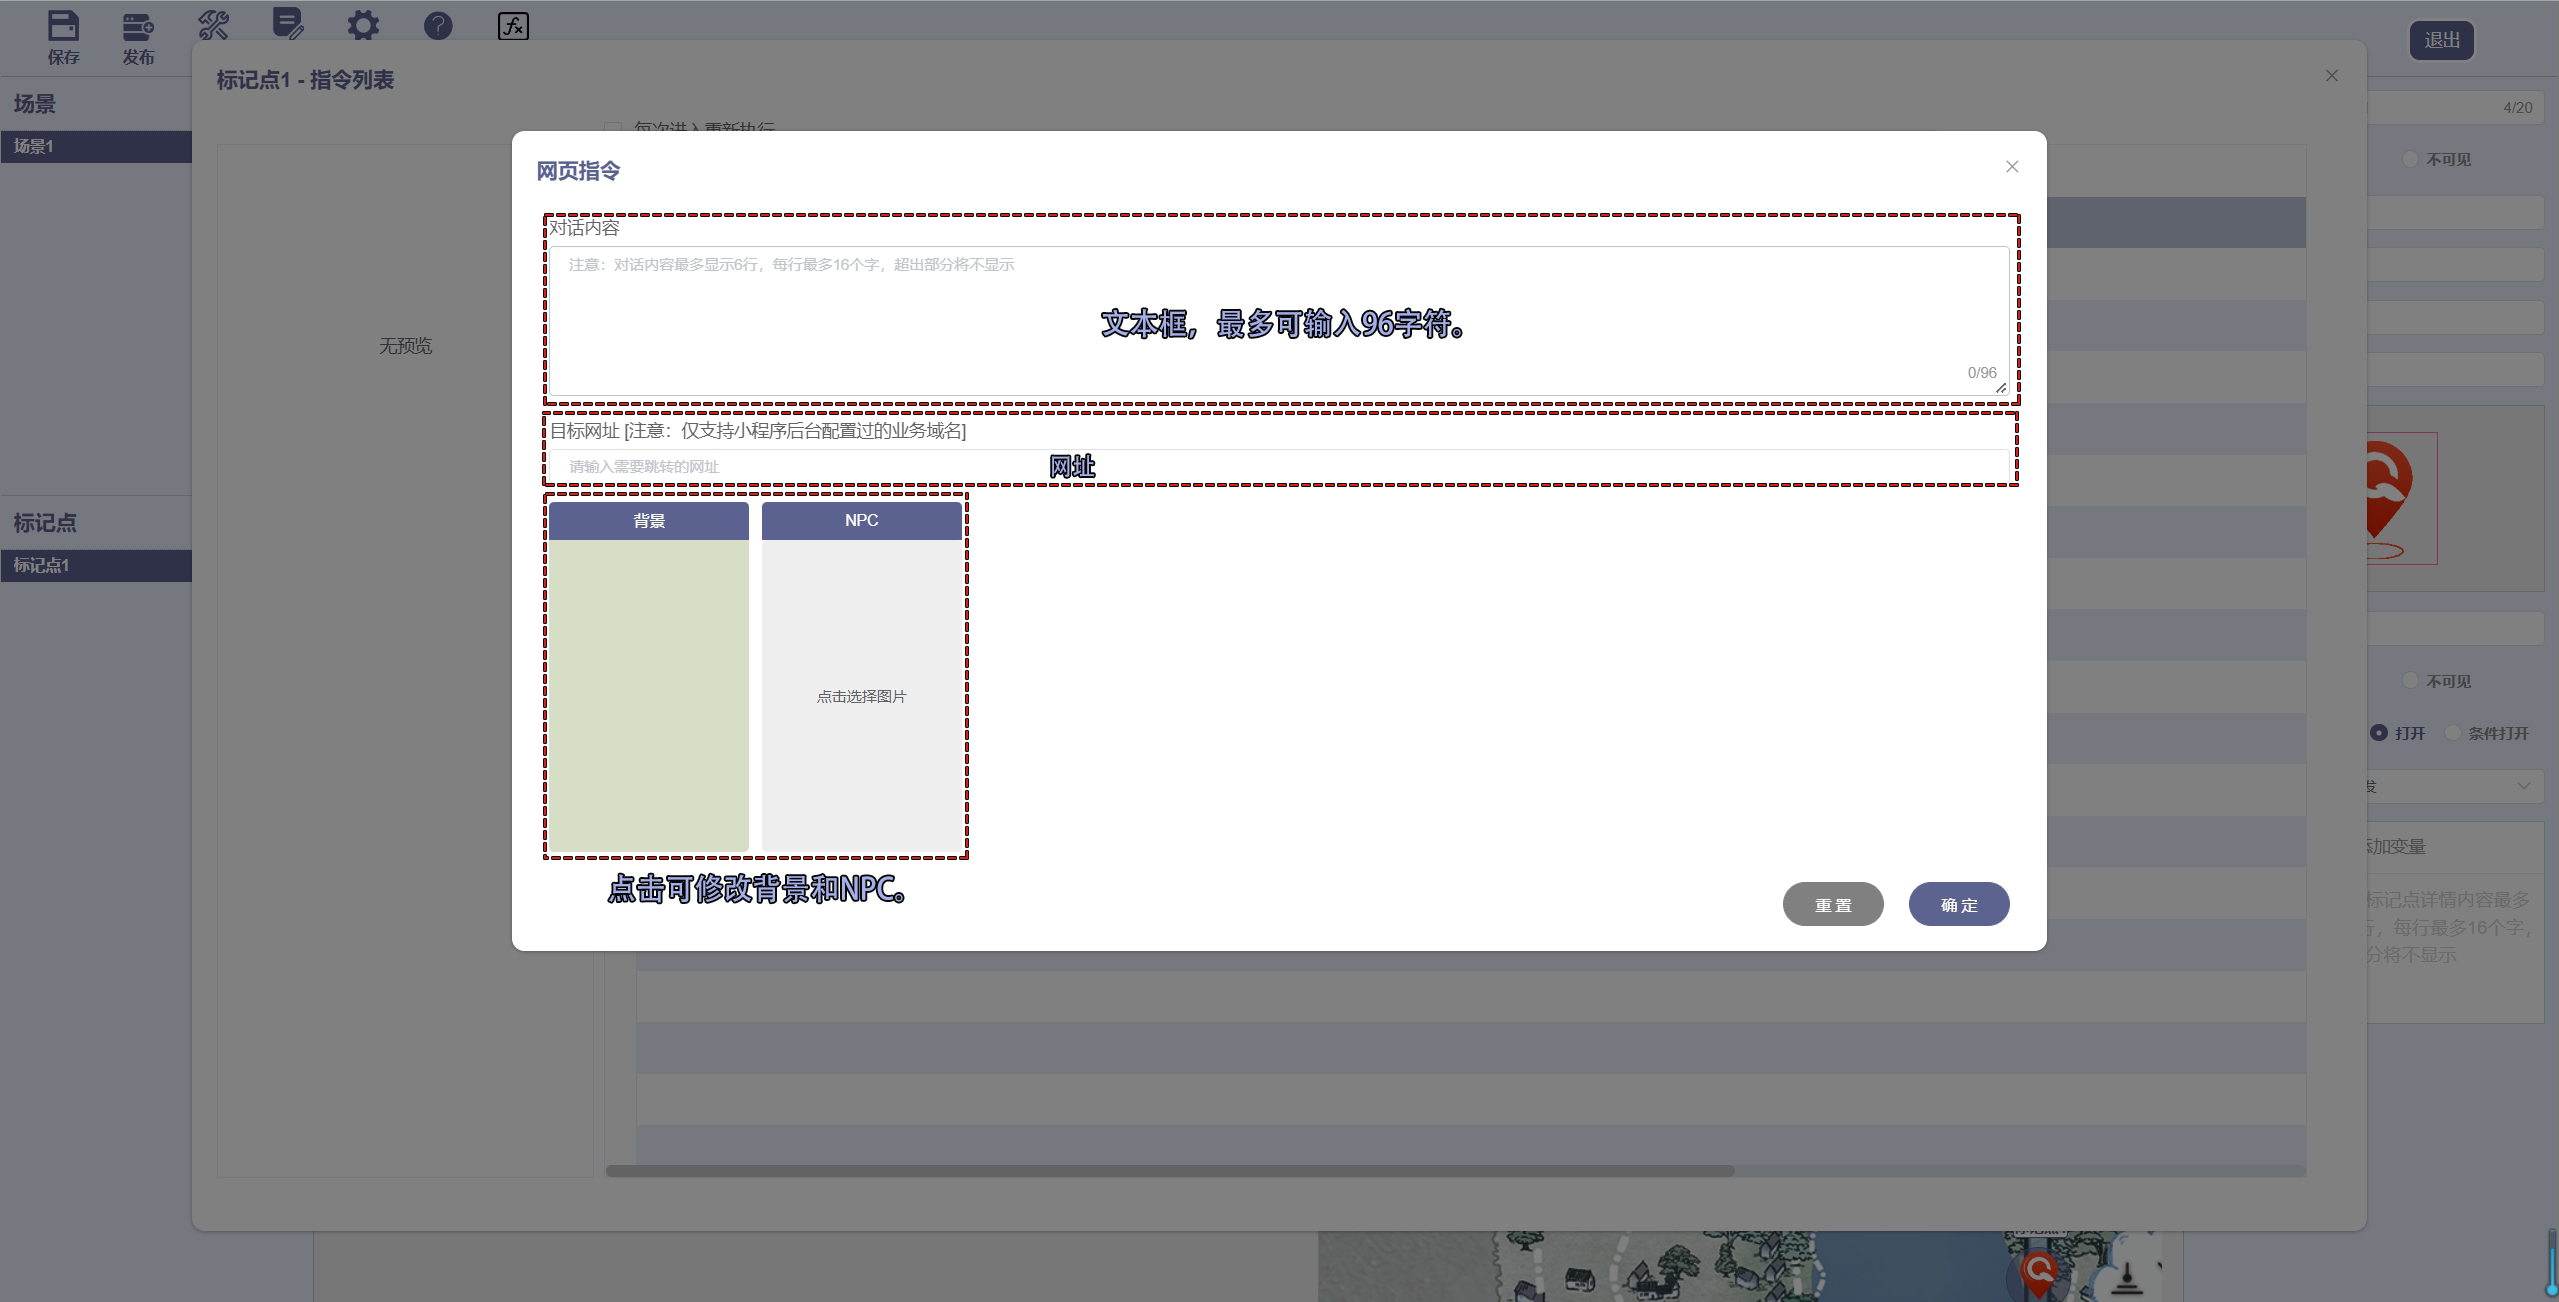Viewport: 2559px width, 1302px height.
Task: Select 场景1 in the scene list
Action: pos(96,147)
